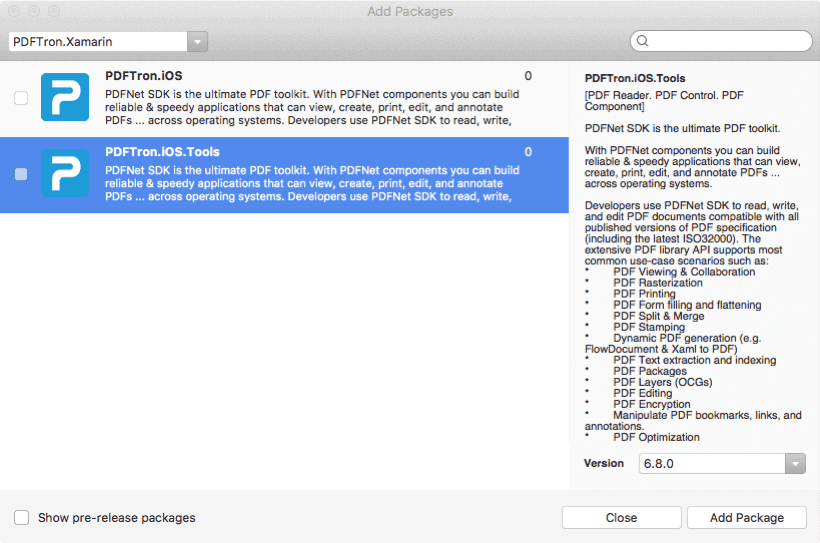Click the red window close button

(13, 12)
